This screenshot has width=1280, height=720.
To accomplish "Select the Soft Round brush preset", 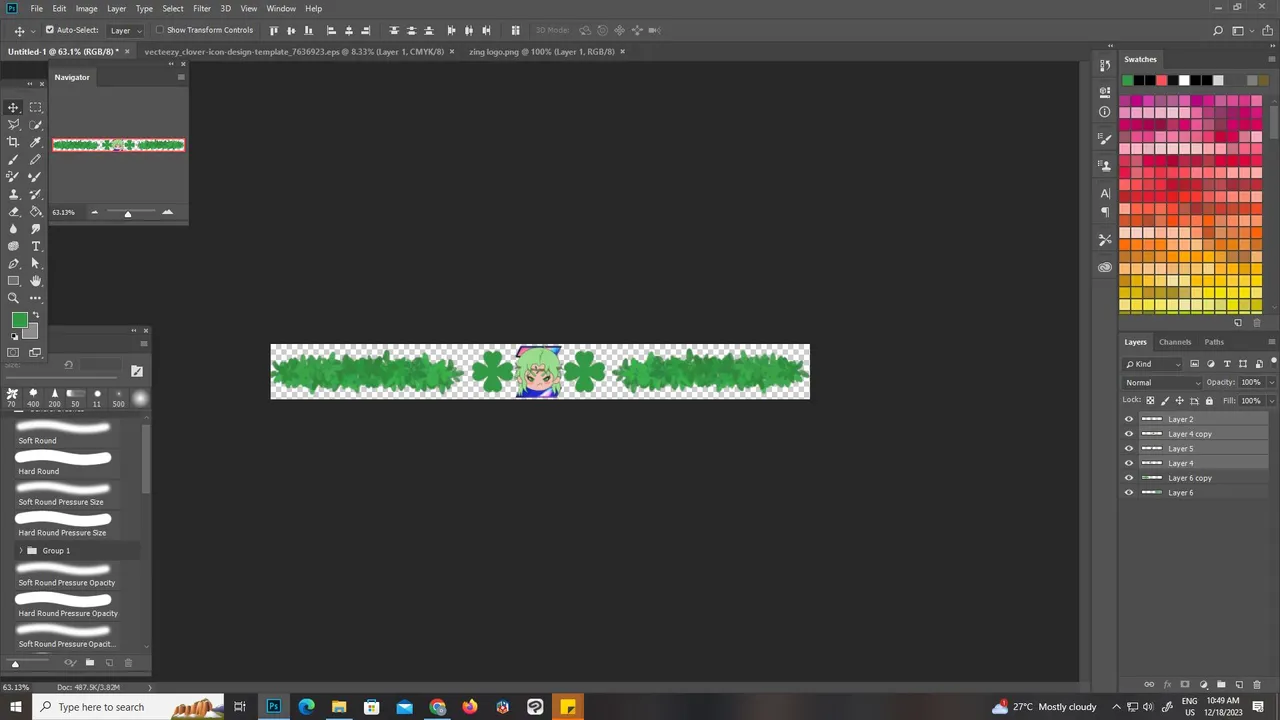I will pos(62,432).
